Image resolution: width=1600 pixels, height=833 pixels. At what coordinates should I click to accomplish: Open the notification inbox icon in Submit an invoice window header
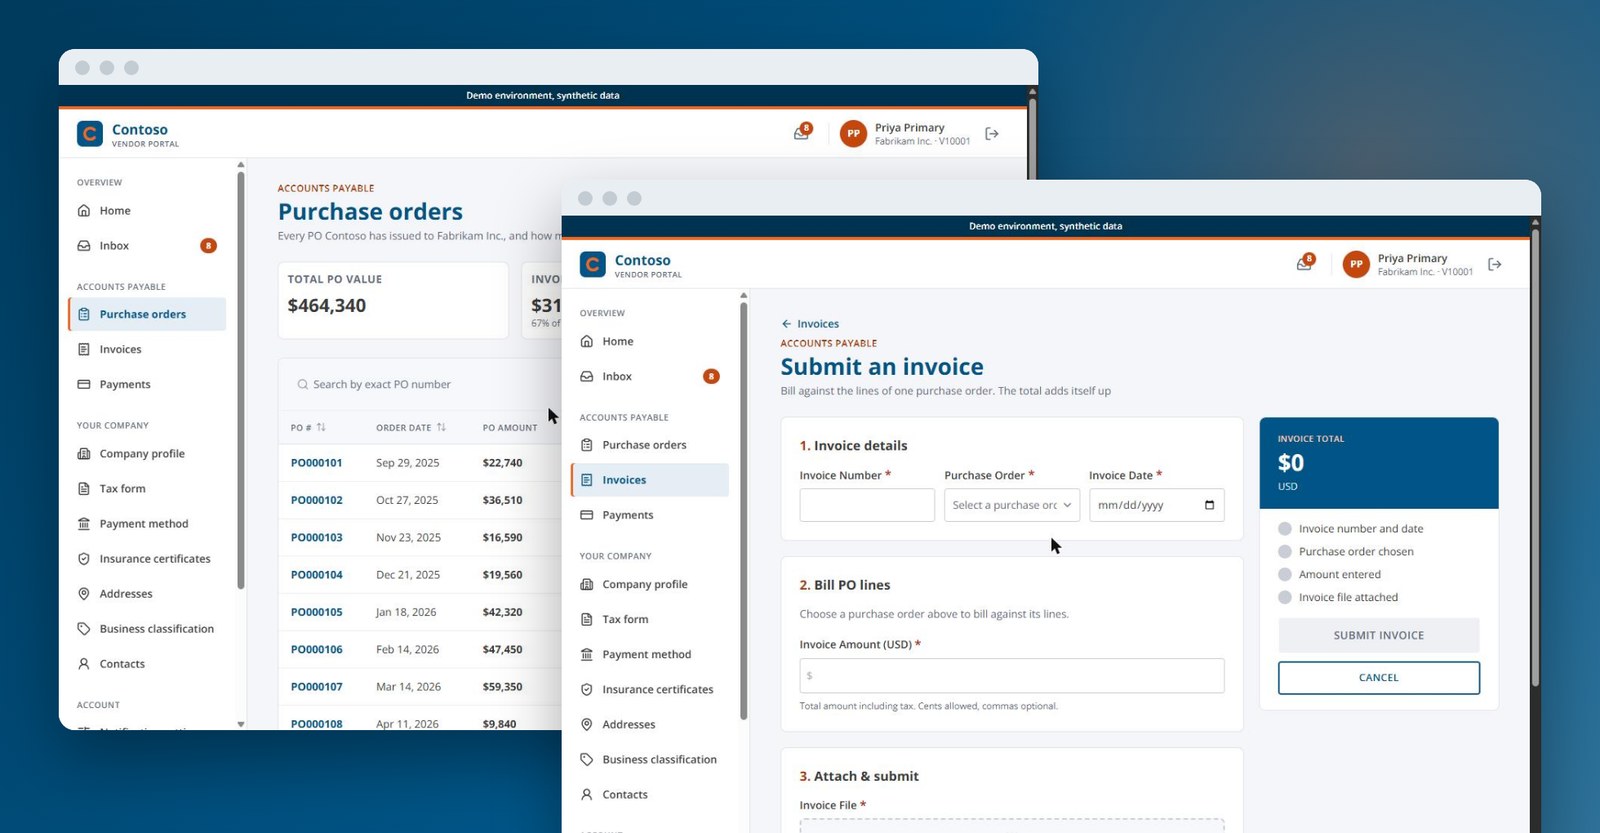1305,264
